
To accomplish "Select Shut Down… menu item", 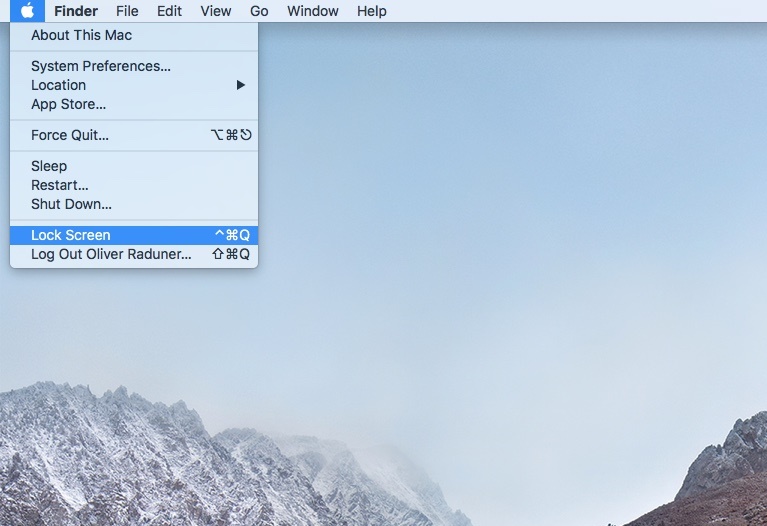I will point(134,204).
